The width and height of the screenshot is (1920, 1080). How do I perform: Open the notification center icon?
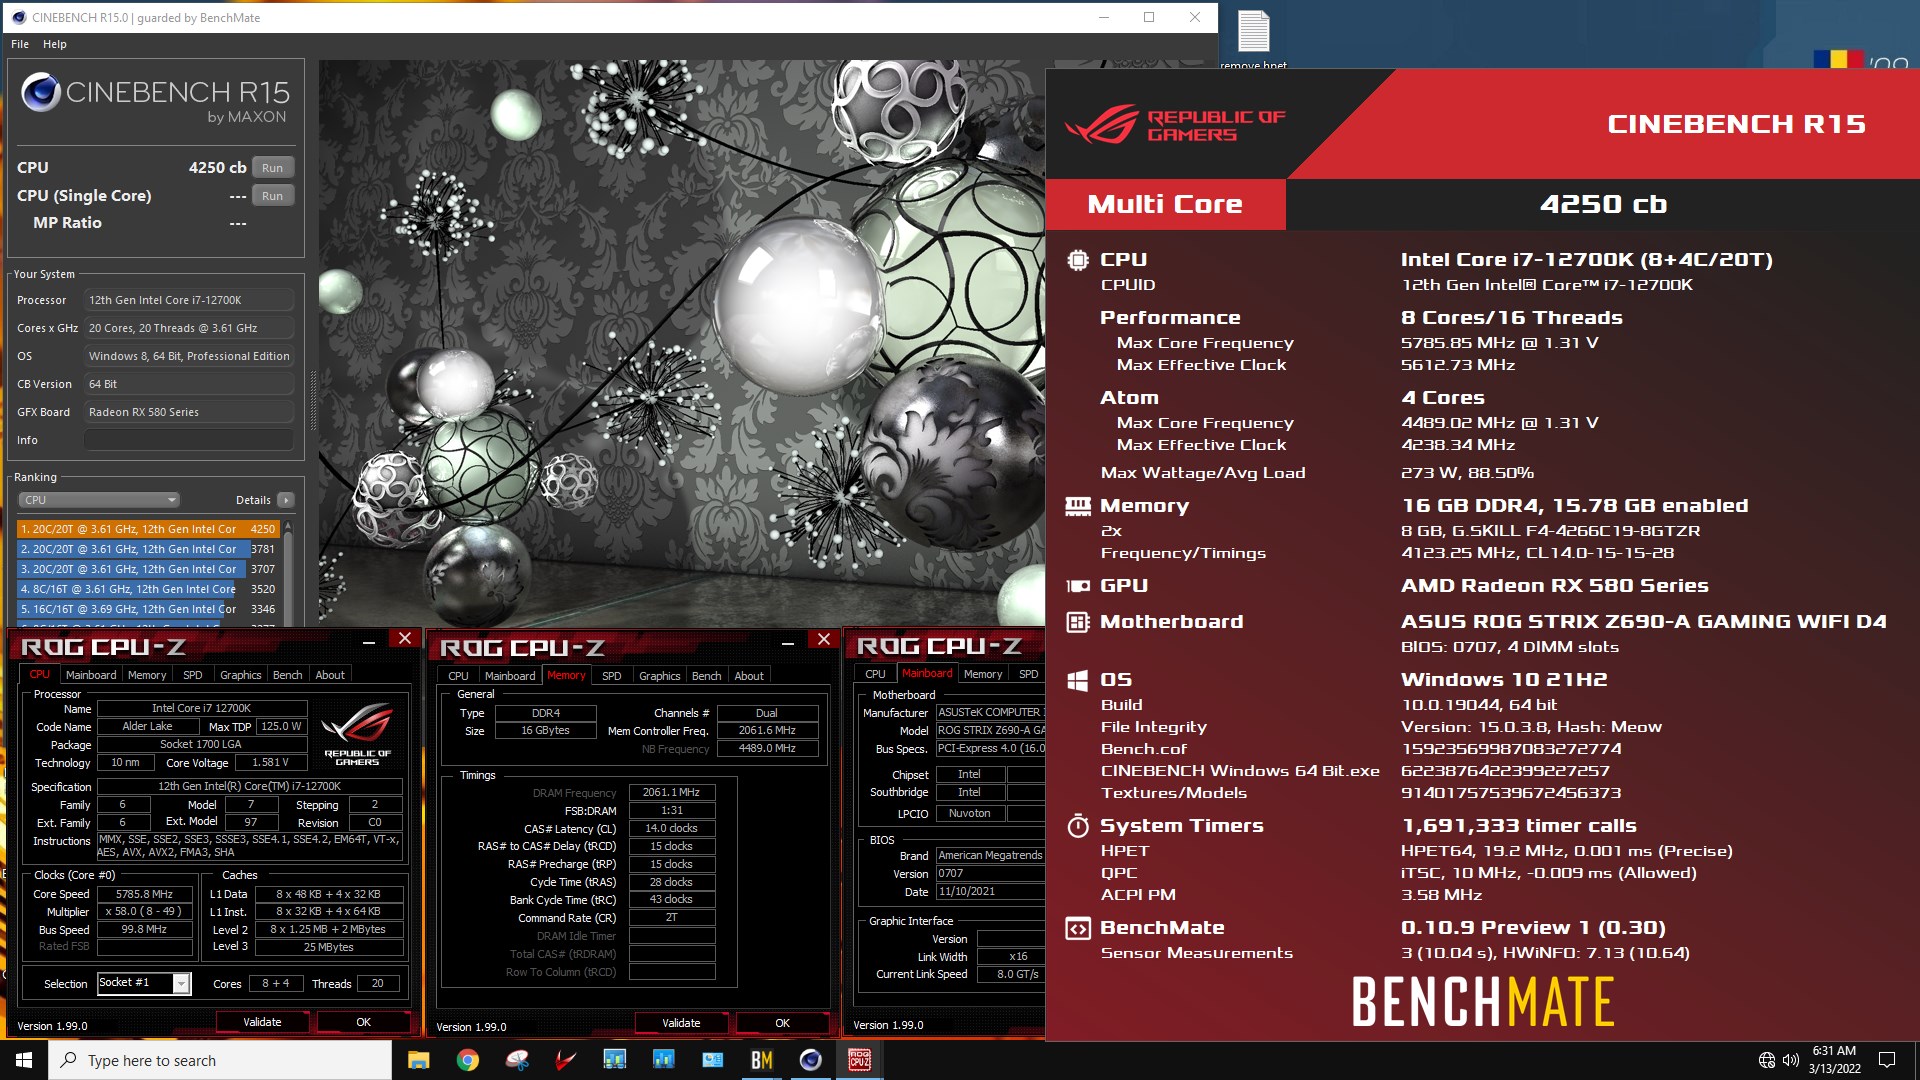1887,1060
